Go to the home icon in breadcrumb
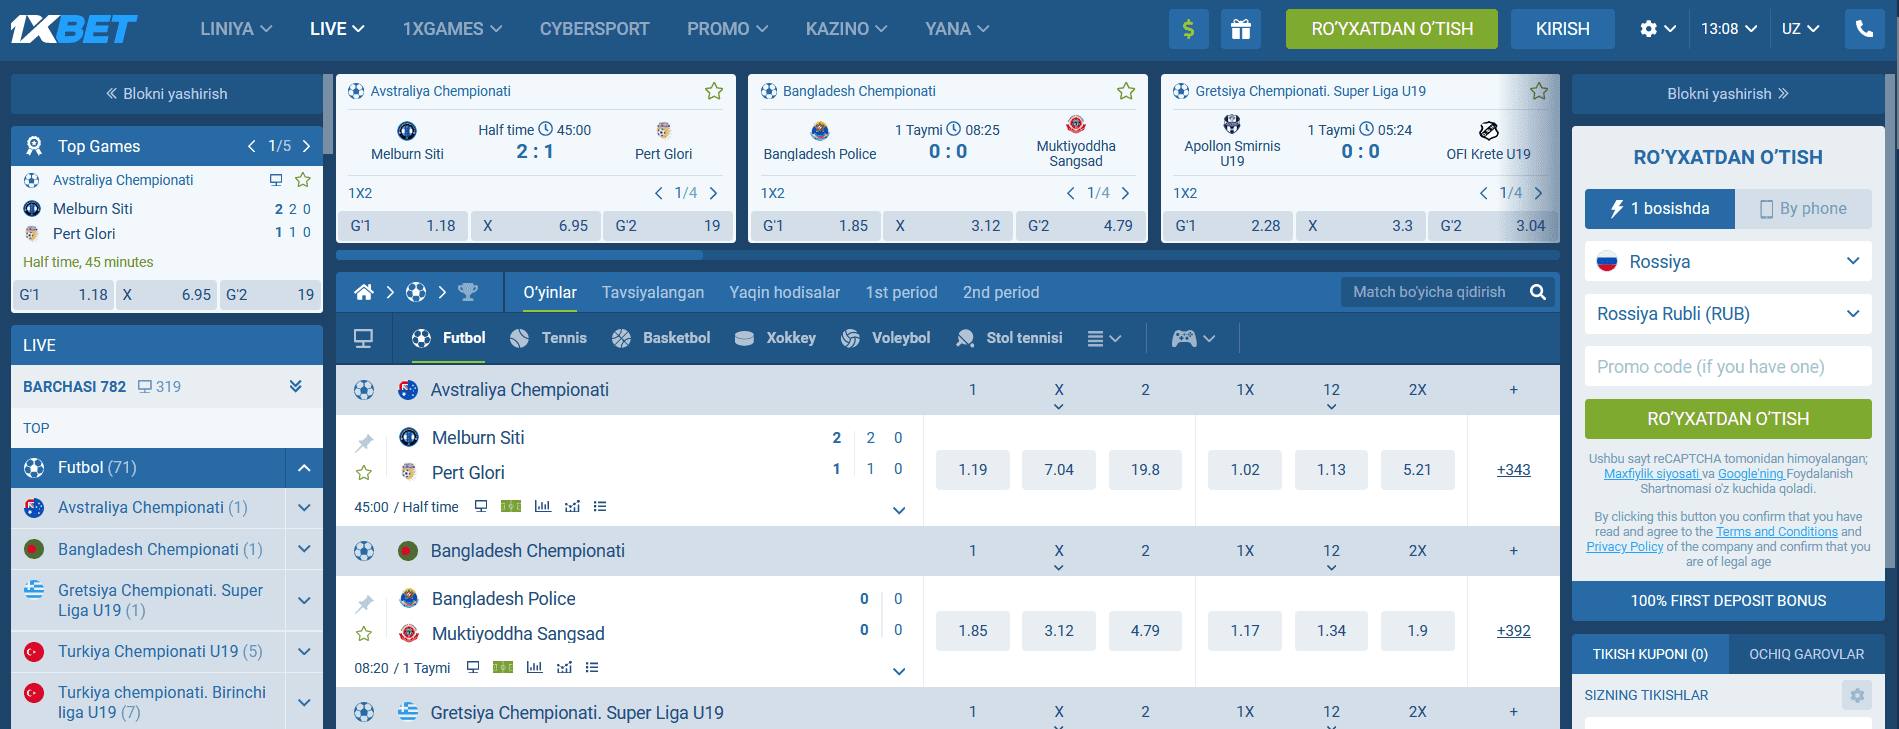Image resolution: width=1899 pixels, height=729 pixels. tap(364, 292)
